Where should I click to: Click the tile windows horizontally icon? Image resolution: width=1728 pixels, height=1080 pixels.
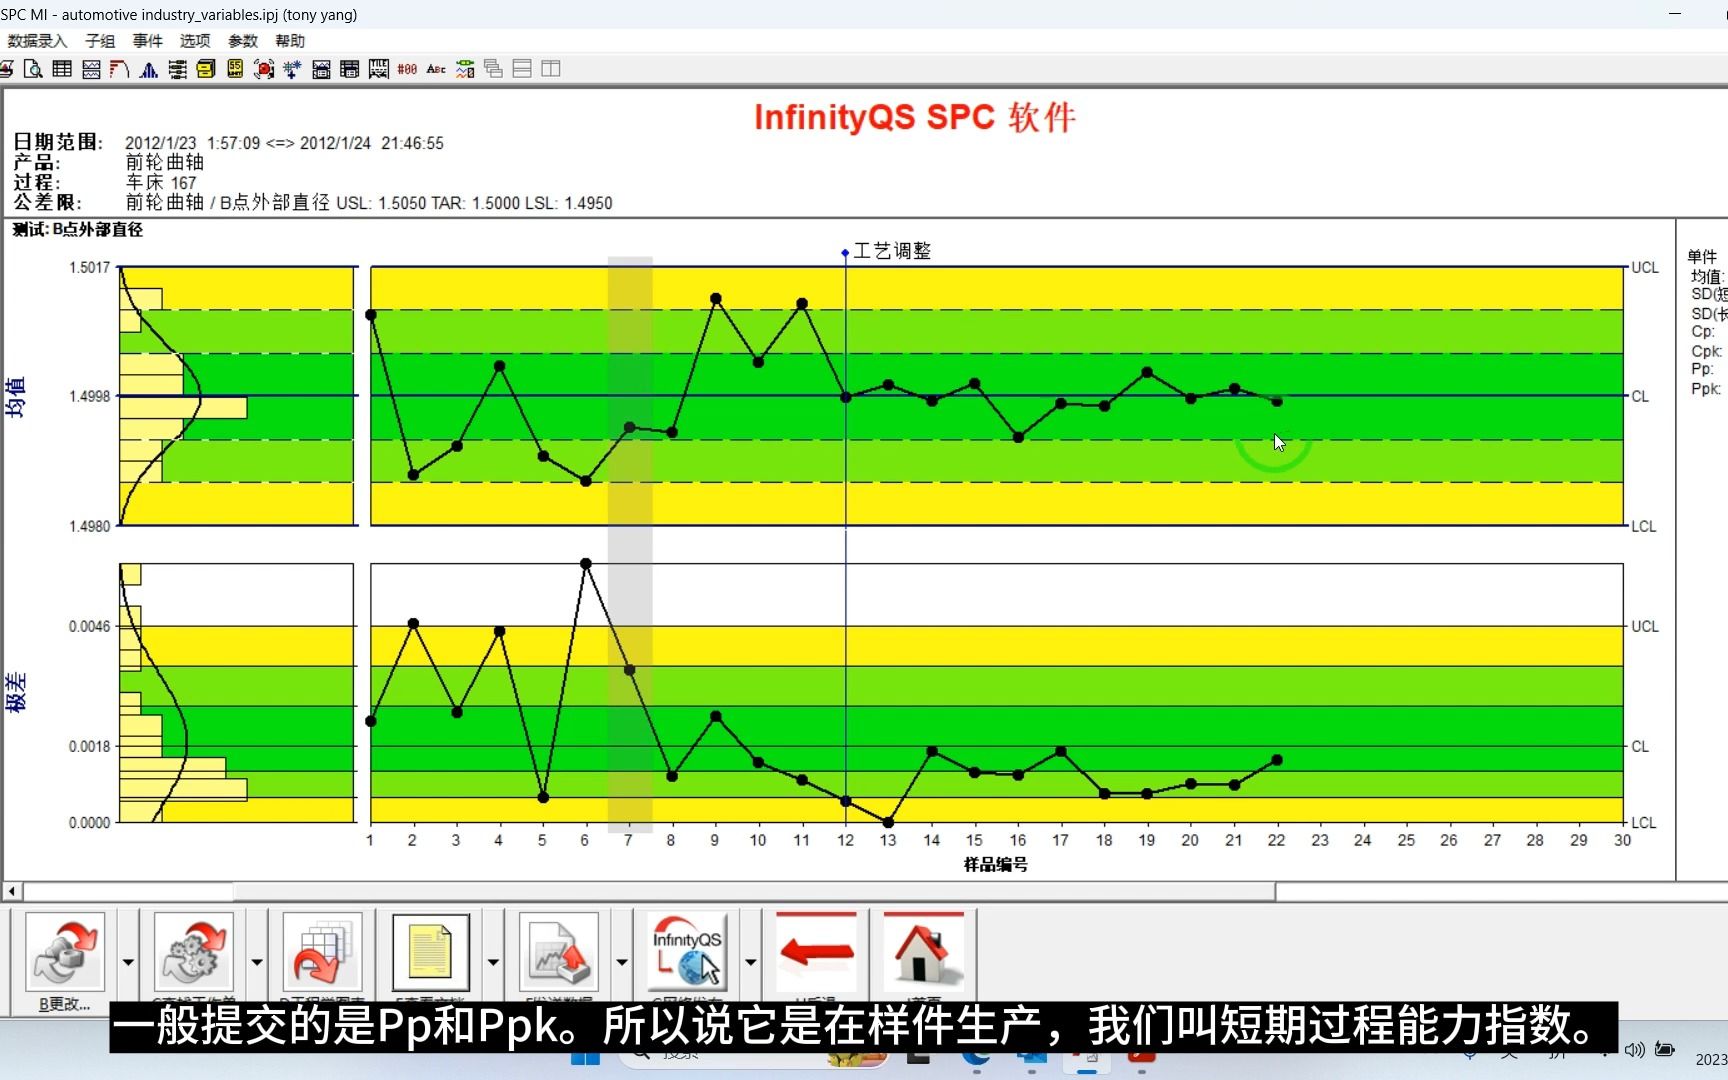tap(522, 69)
